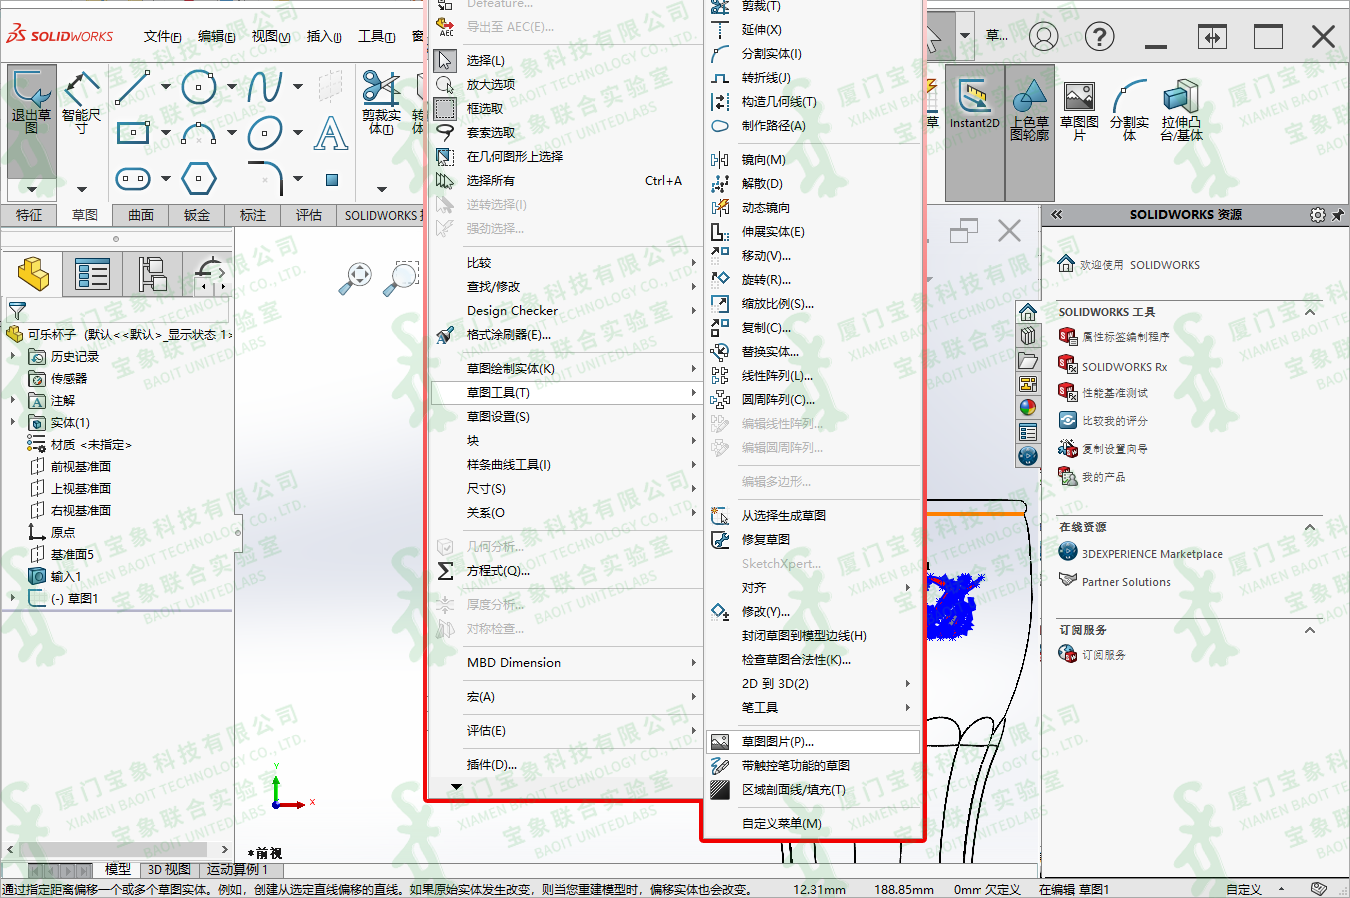Viewport: 1350px width, 898px height.
Task: Collapse the SOLIDWORKS 工具 section
Action: pyautogui.click(x=1310, y=312)
